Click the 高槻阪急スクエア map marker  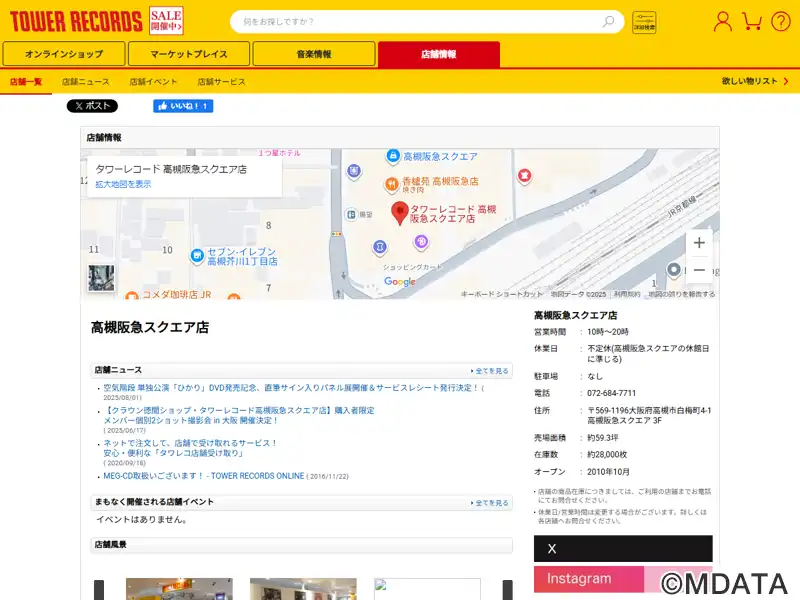393,156
